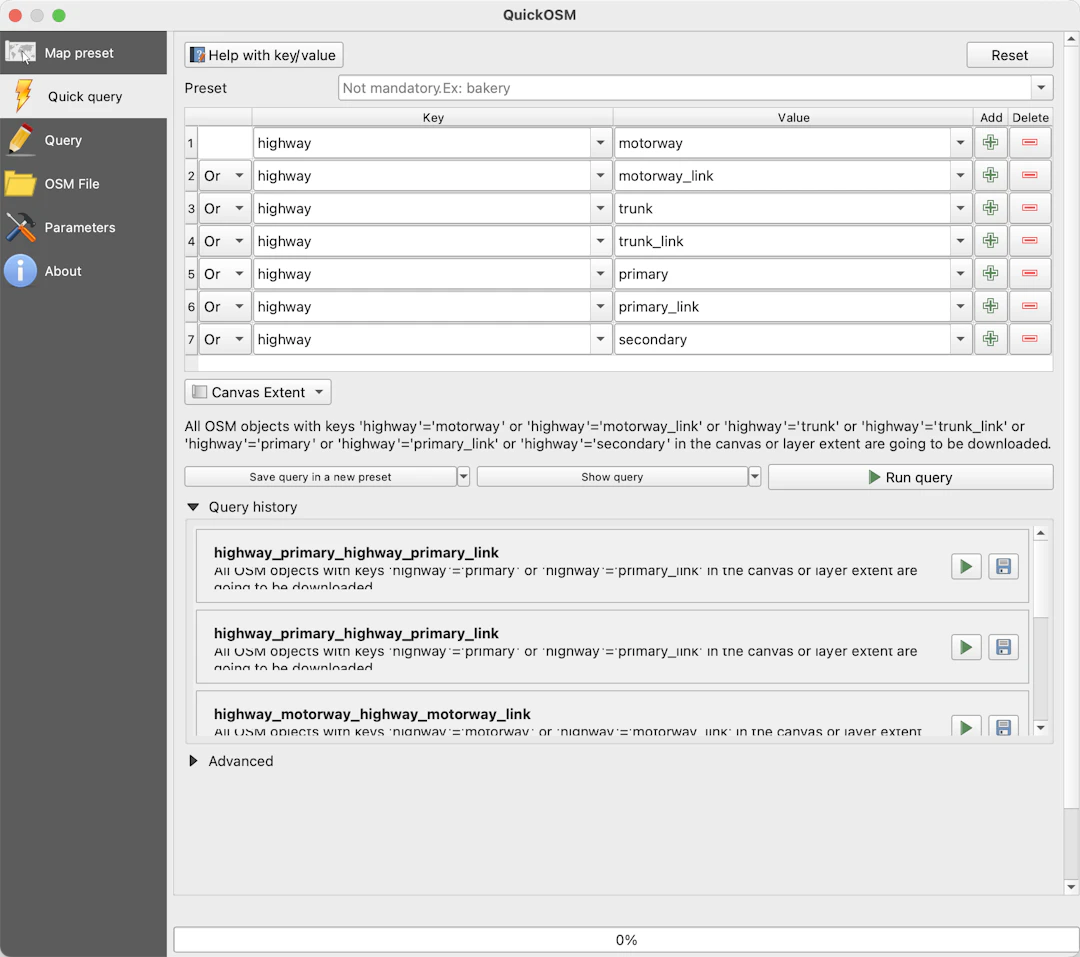
Task: Click the Preset input field
Action: pyautogui.click(x=685, y=88)
